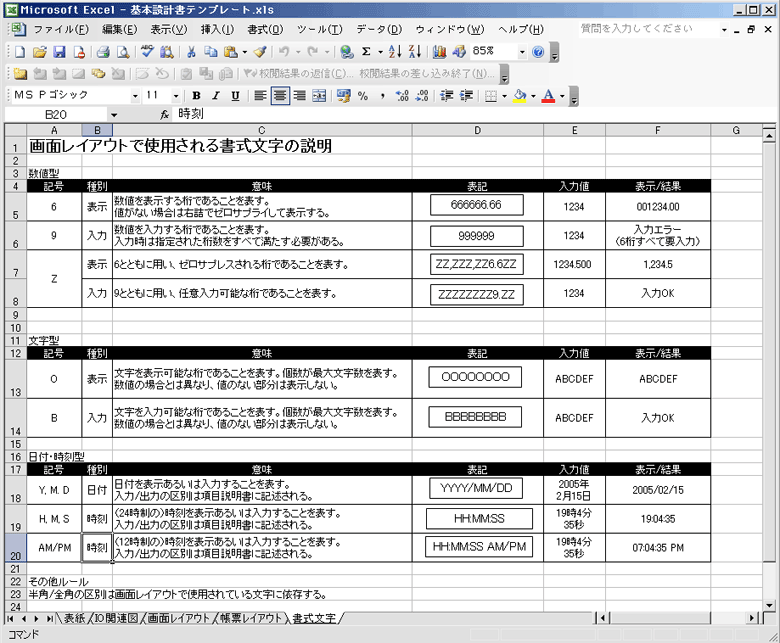Open the 表示(V) menu
This screenshot has height=643, width=780.
tap(169, 29)
